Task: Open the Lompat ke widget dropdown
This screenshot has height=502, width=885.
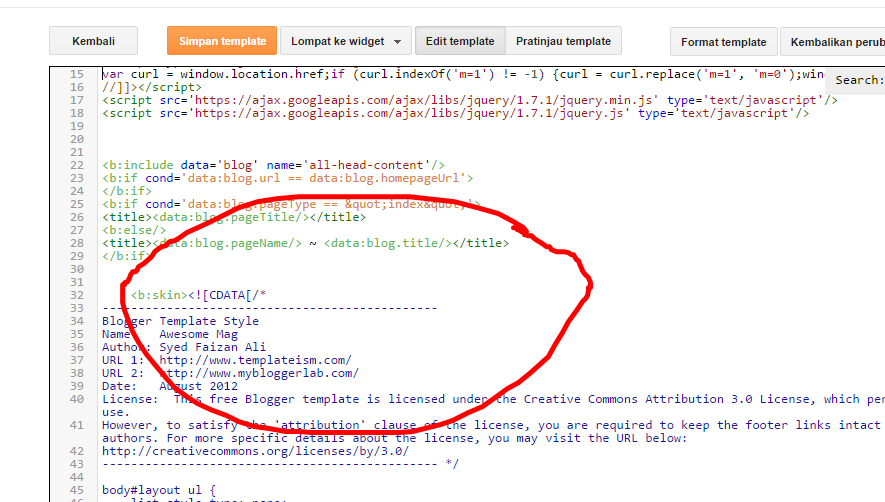Action: click(x=346, y=41)
